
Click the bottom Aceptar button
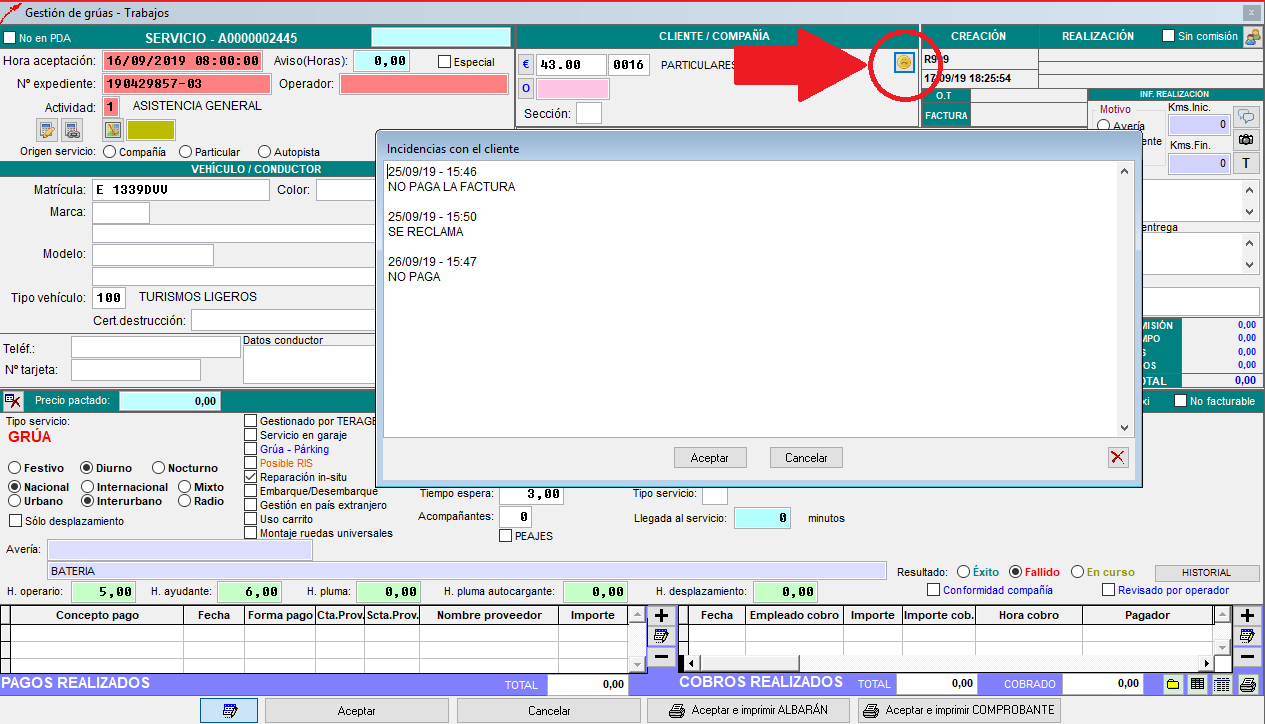coord(357,711)
